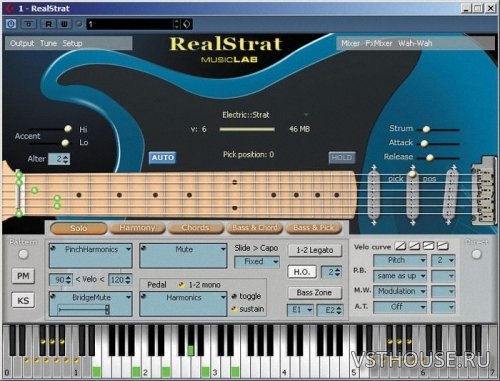
Task: Click the Pattern round knob button
Action: [x=23, y=255]
